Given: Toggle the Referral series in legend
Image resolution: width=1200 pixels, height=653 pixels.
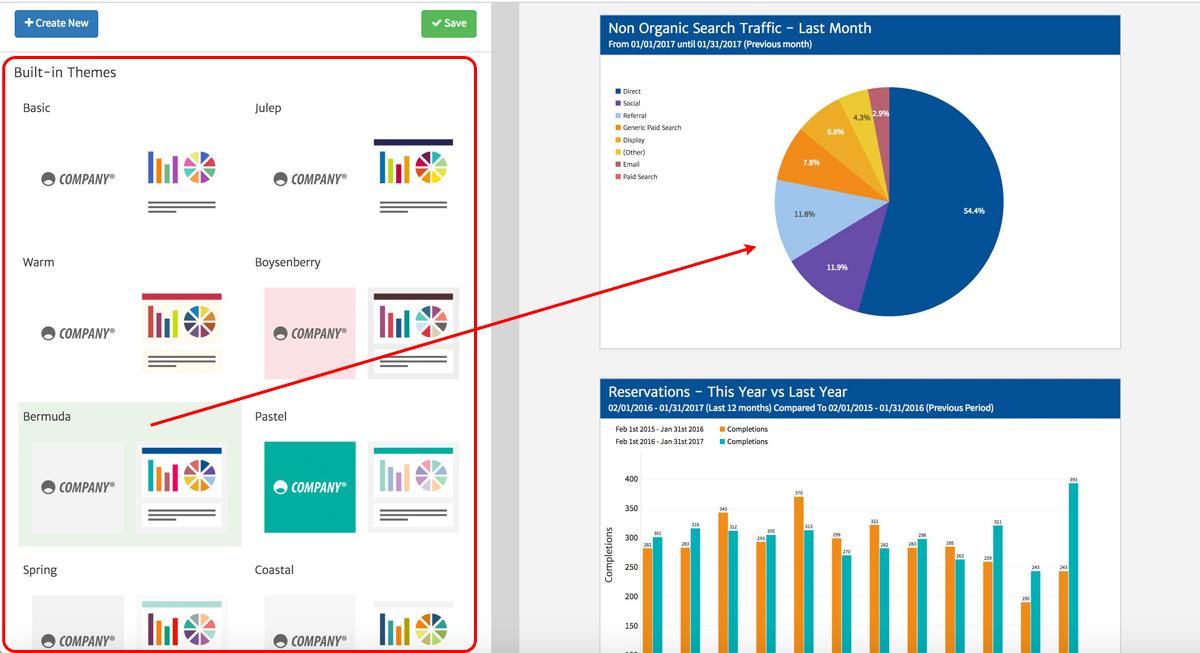Looking at the screenshot, I should [x=634, y=116].
